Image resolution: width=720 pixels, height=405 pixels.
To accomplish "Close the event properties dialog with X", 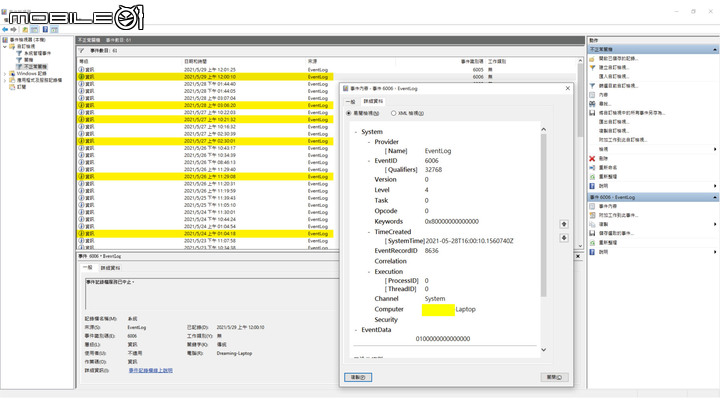I will click(568, 88).
